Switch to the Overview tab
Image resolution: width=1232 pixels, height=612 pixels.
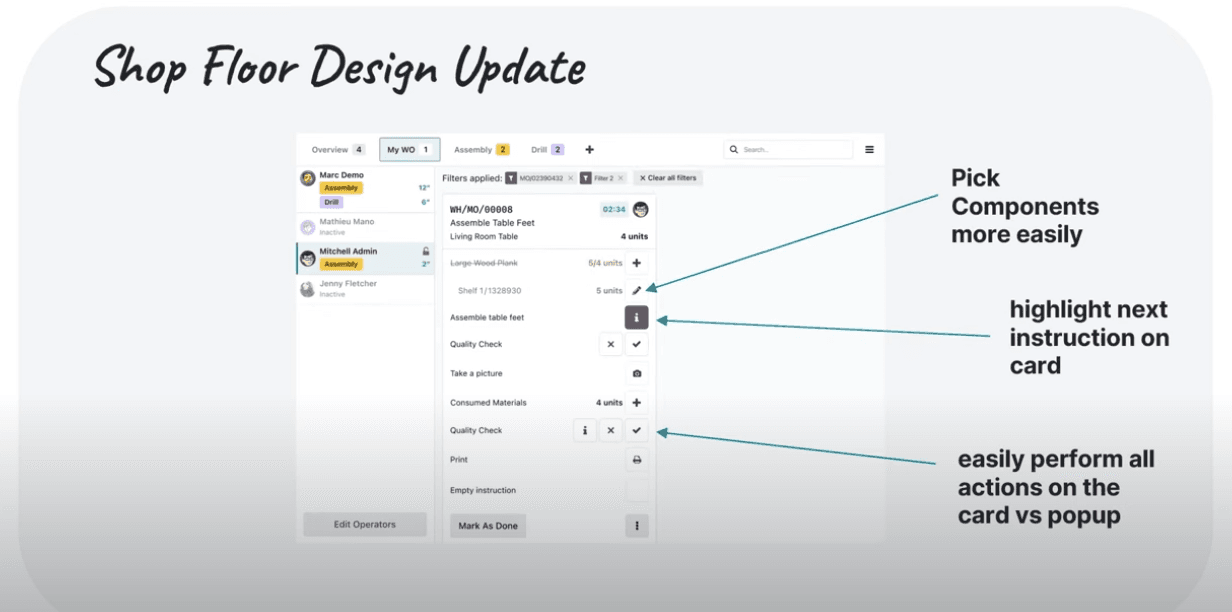pos(338,150)
